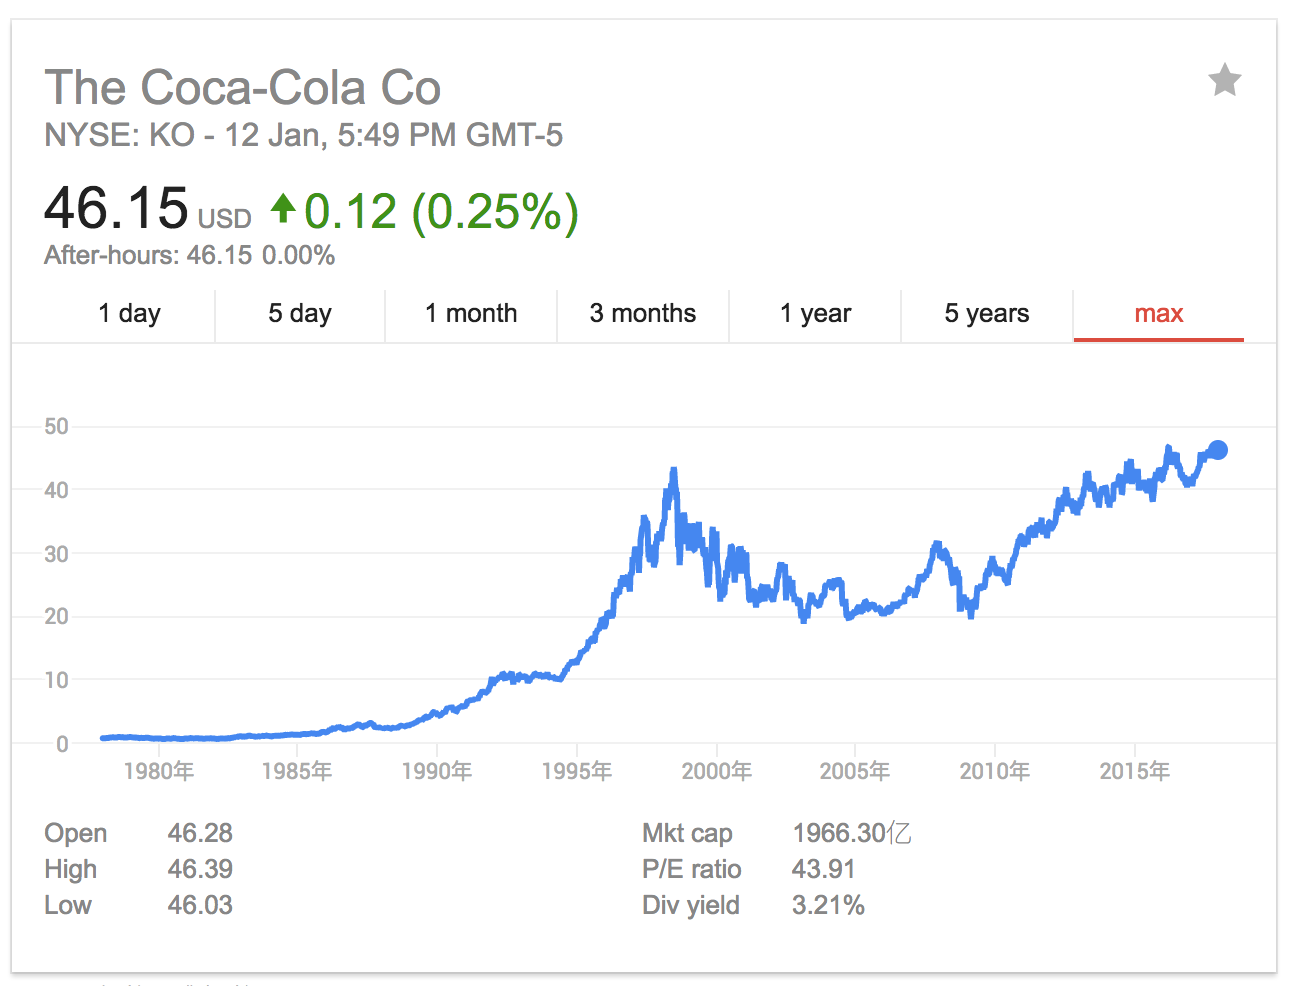Click the star icon to favorite stock
Image resolution: width=1294 pixels, height=986 pixels.
click(x=1224, y=80)
